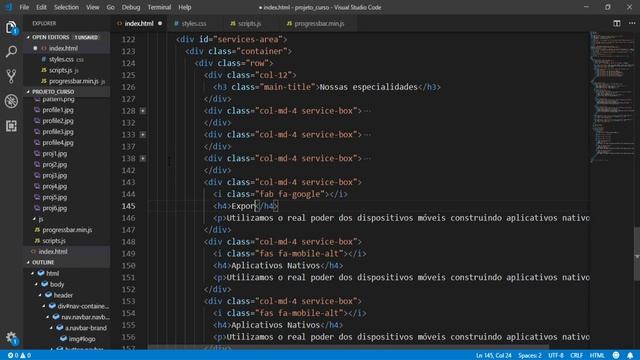
Task: Select profile1.jpg in the file tree
Action: (58, 110)
